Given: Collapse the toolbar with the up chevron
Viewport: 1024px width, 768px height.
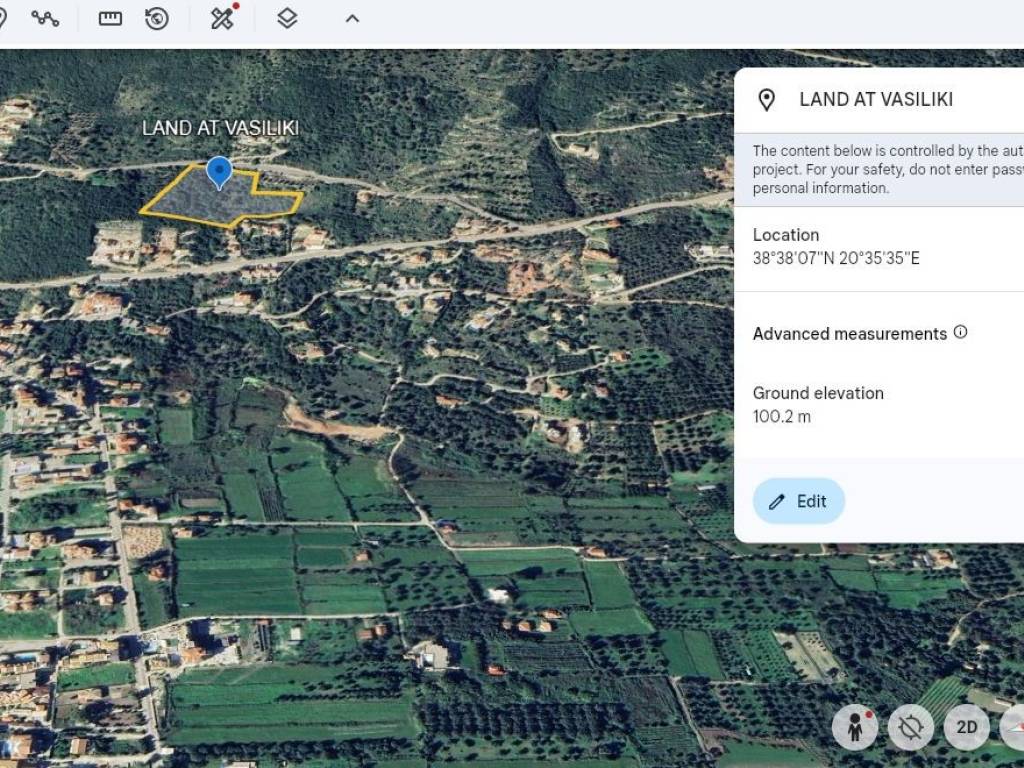Looking at the screenshot, I should [x=352, y=18].
